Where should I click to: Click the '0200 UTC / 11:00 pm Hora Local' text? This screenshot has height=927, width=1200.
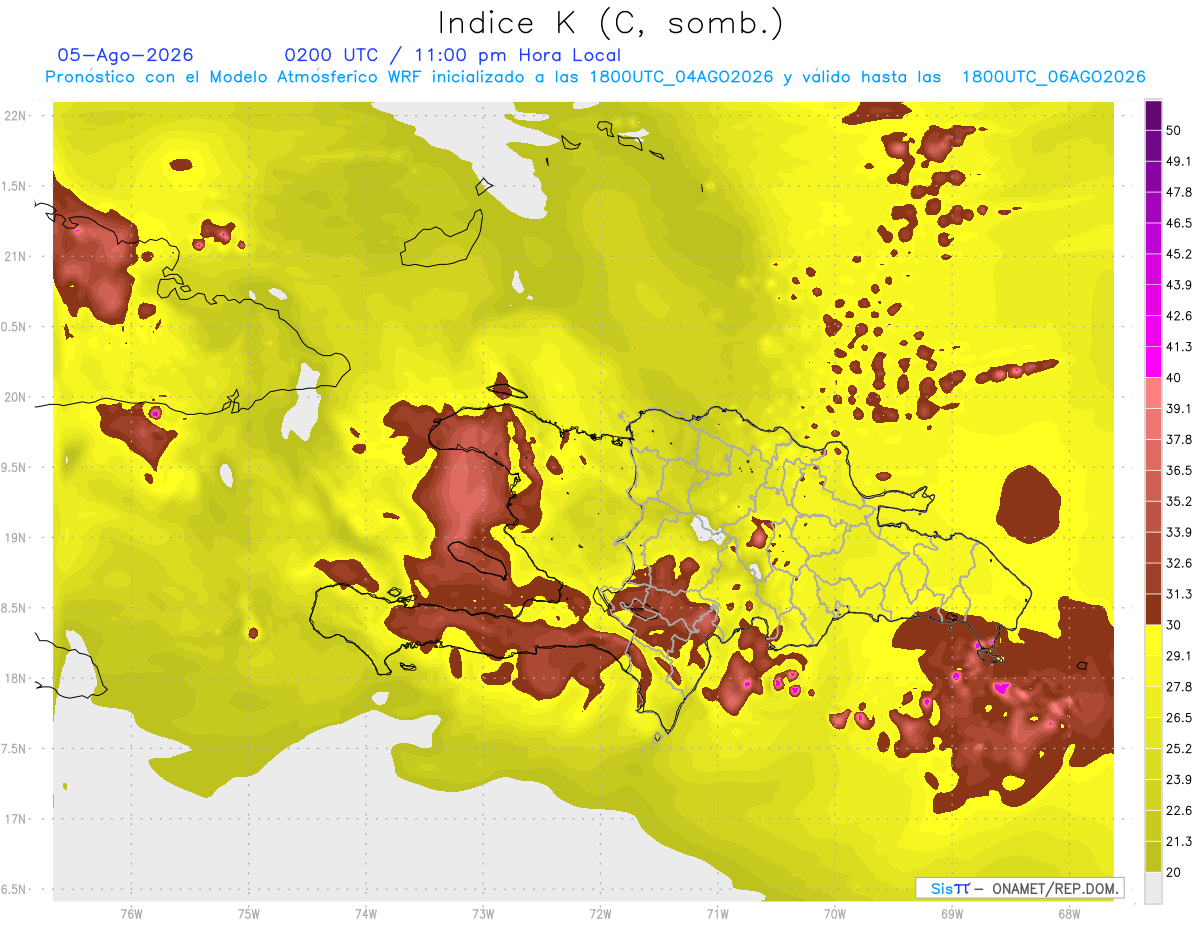[x=453, y=55]
